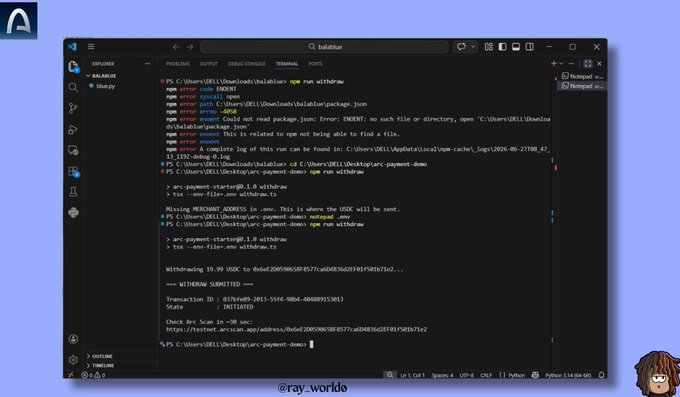Image resolution: width=680 pixels, height=397 pixels.
Task: Change line endings via CRLF
Action: pyautogui.click(x=486, y=375)
